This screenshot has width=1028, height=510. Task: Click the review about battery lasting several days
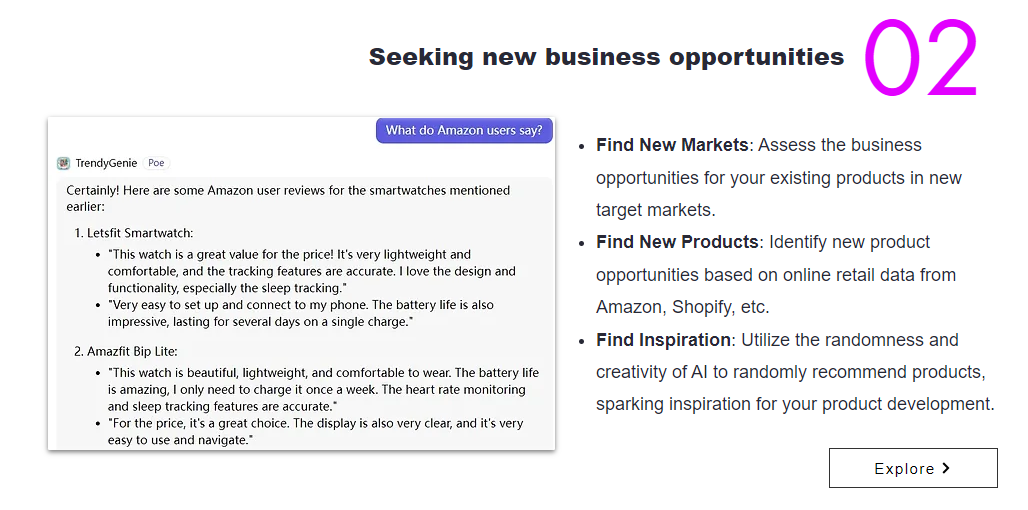click(x=301, y=313)
